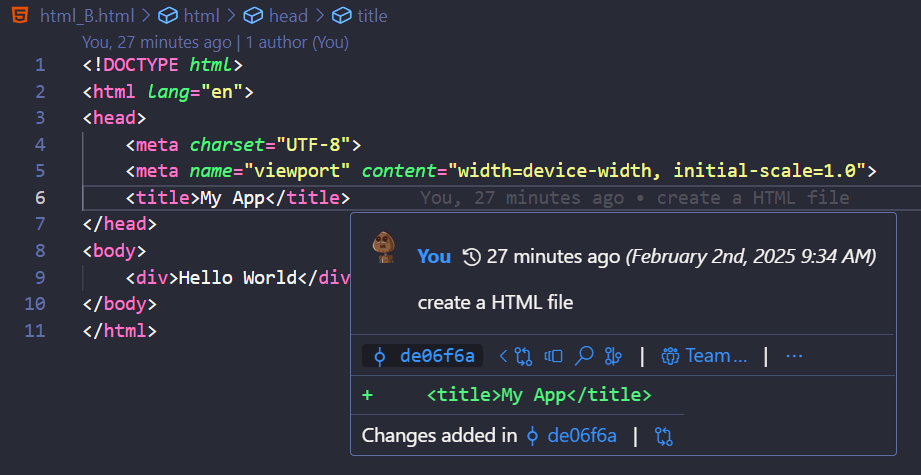Click the added diff line '<title>My App</title>' in the hover
This screenshot has width=921, height=475.
tap(539, 395)
